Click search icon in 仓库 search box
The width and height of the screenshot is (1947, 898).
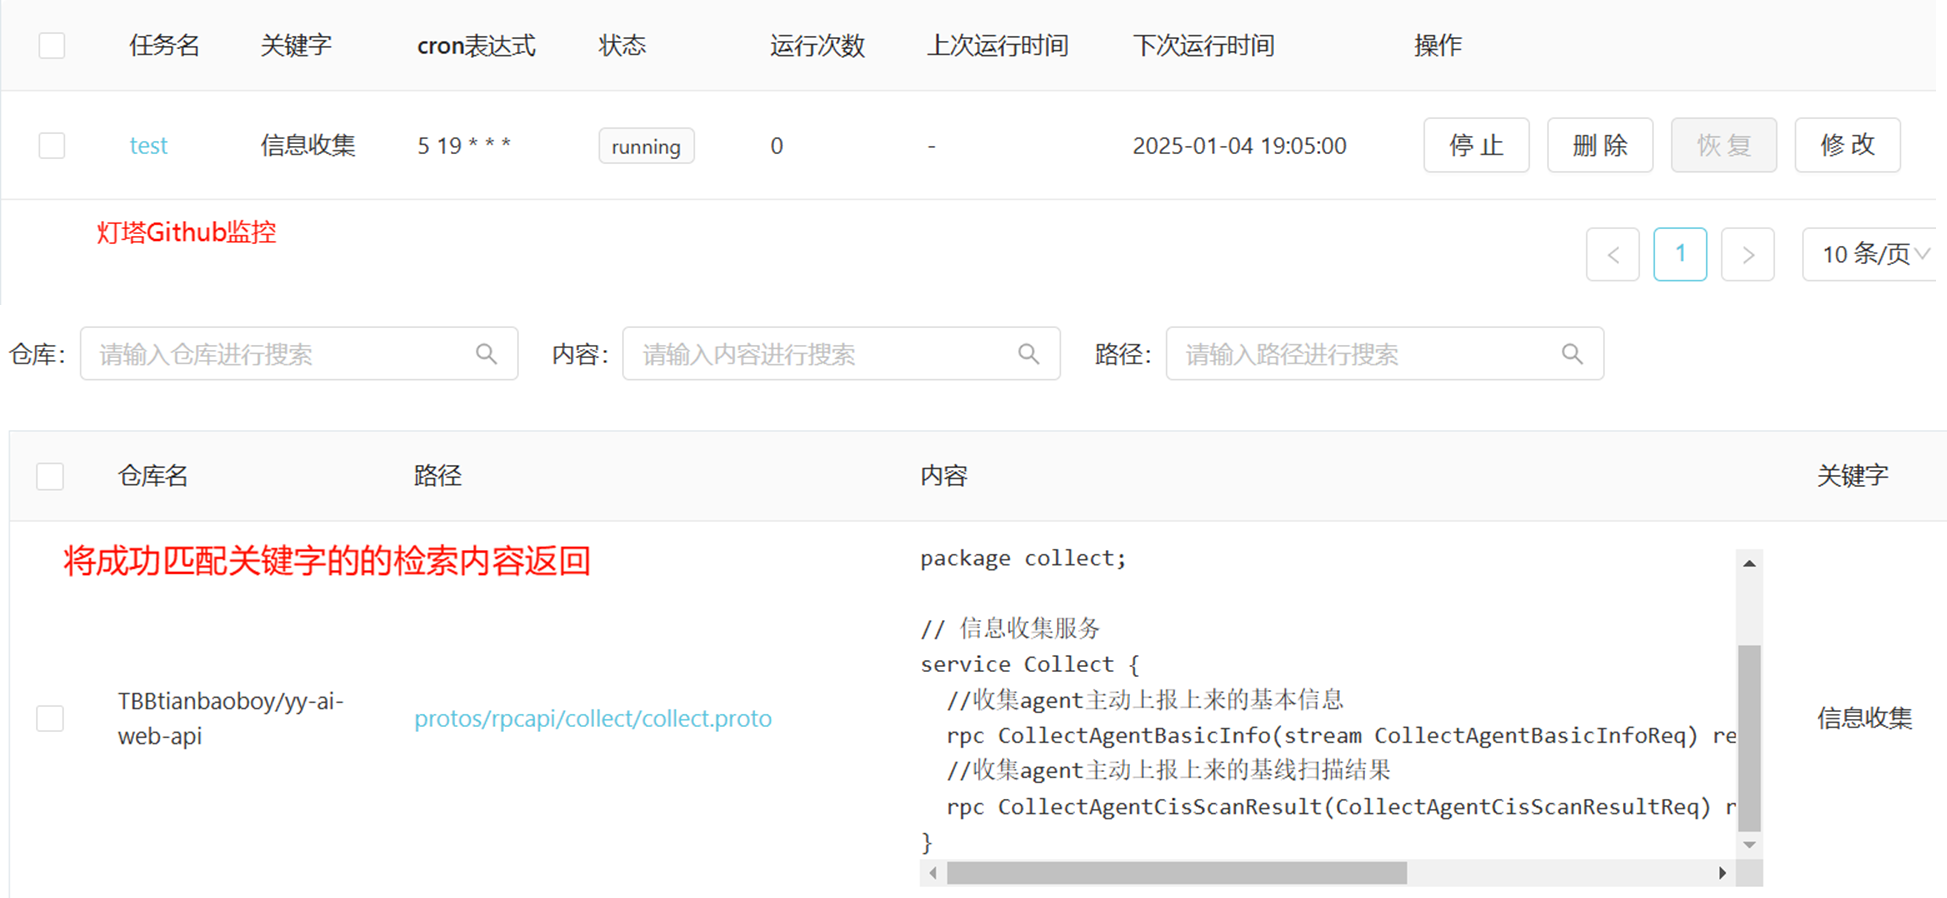pyautogui.click(x=486, y=354)
